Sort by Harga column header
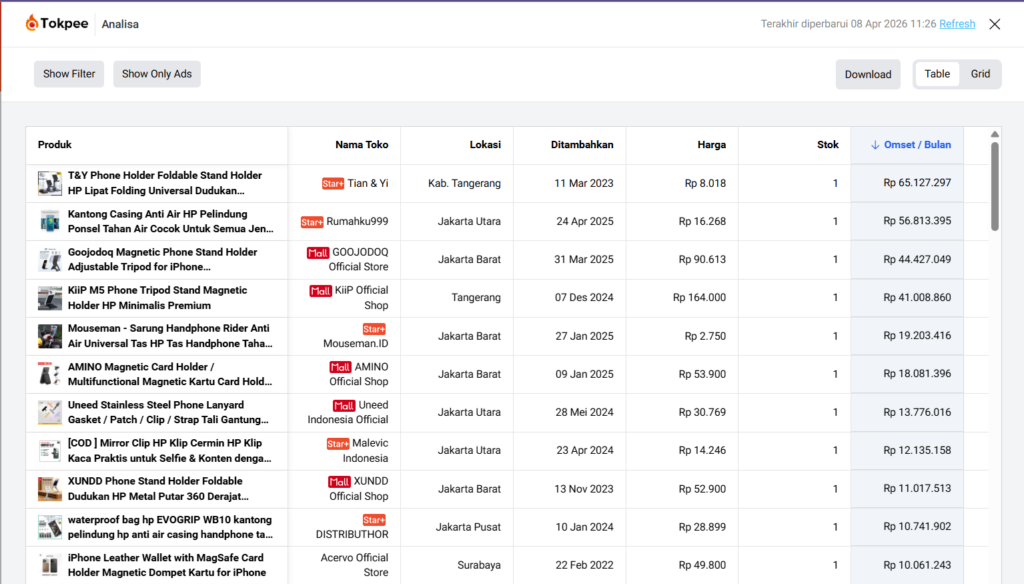The width and height of the screenshot is (1024, 584). [x=711, y=145]
